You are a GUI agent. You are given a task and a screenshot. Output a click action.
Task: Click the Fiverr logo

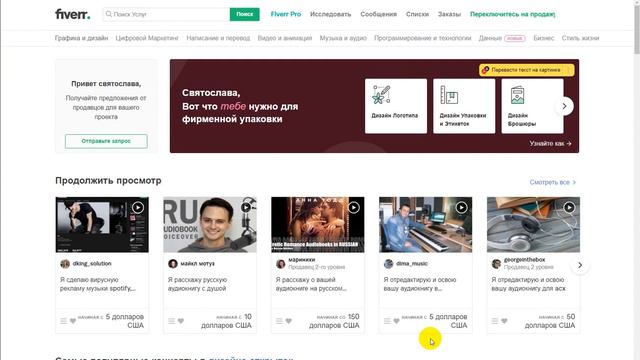tap(73, 14)
